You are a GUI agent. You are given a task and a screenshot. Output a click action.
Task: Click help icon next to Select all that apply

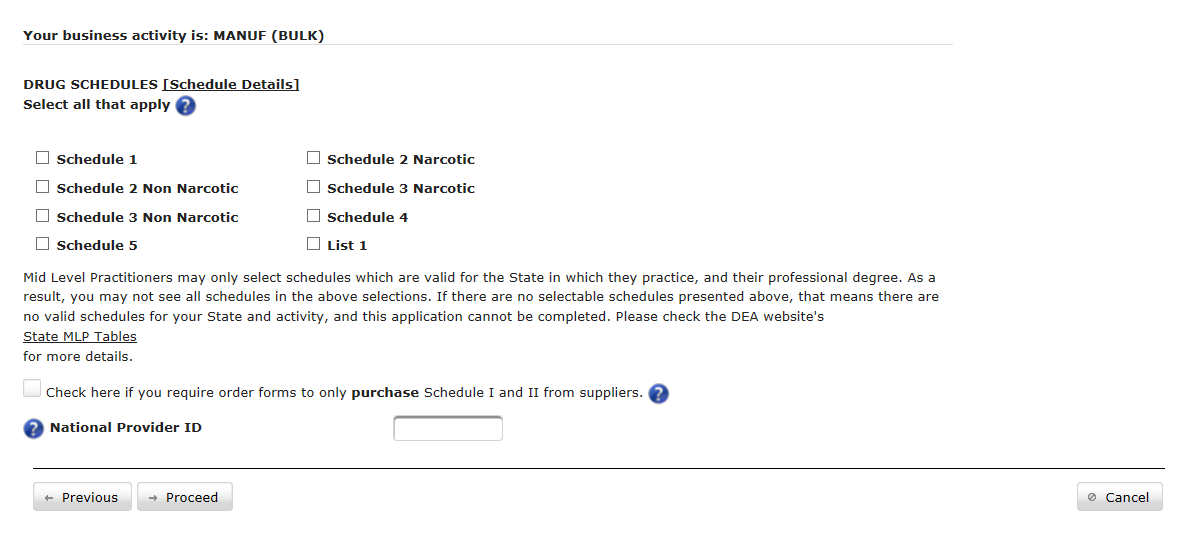[x=185, y=106]
